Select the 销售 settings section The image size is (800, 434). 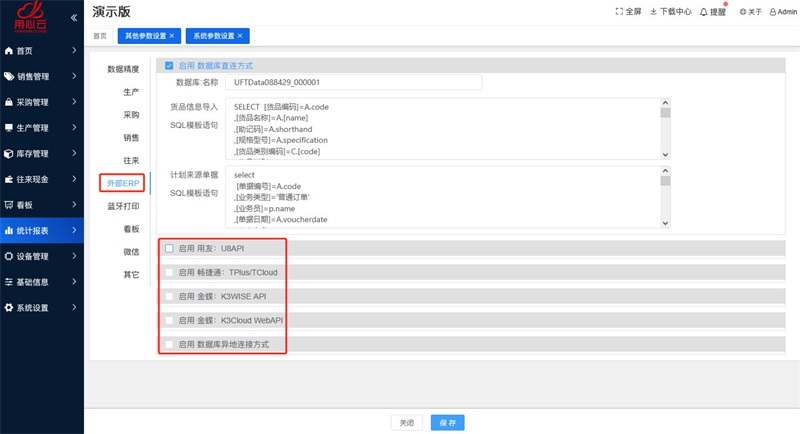click(131, 137)
